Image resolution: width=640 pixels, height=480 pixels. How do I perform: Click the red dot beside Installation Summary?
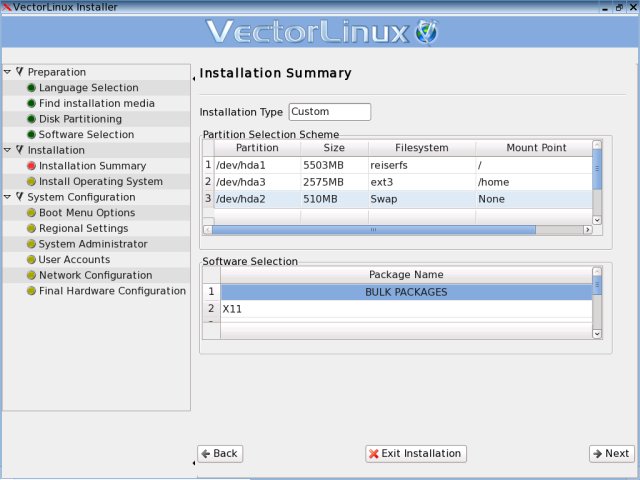coord(31,166)
